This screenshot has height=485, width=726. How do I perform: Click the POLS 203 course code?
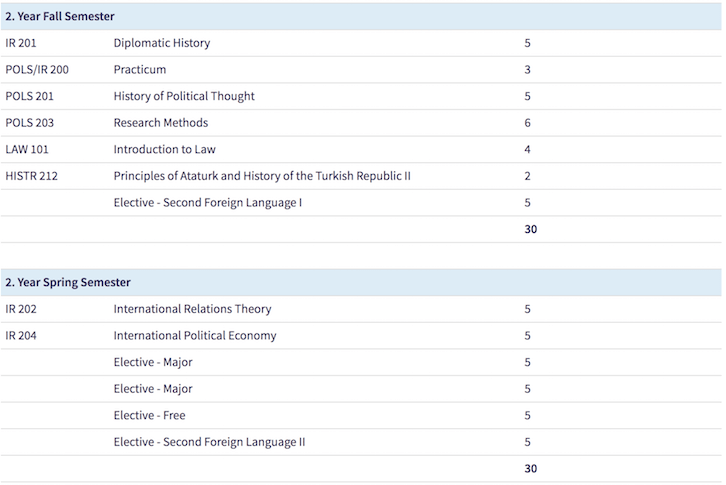point(29,123)
